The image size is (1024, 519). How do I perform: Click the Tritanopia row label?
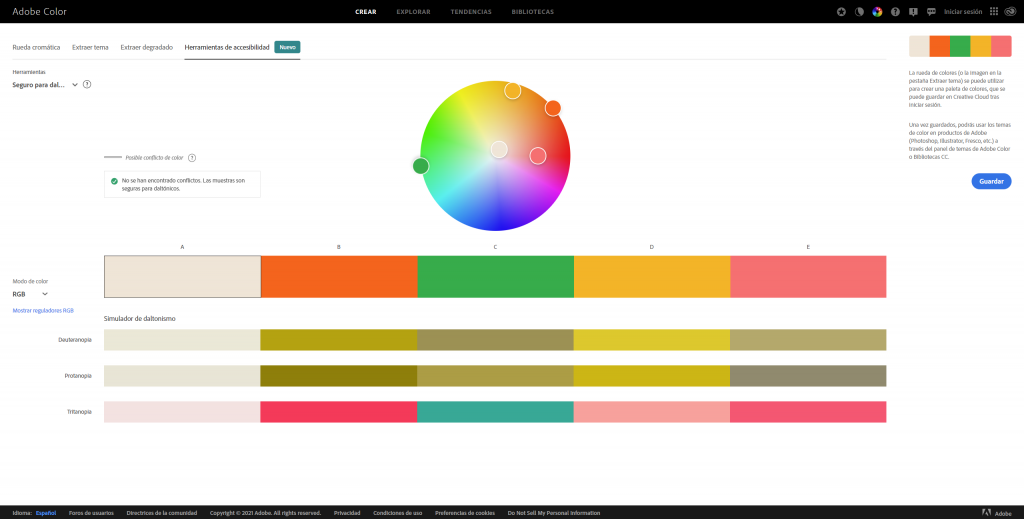tap(79, 412)
